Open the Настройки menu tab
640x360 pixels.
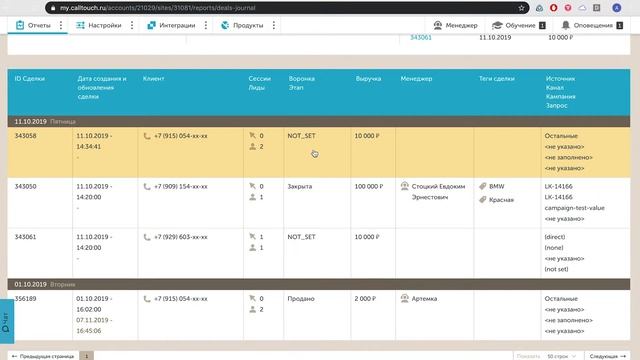coord(99,25)
